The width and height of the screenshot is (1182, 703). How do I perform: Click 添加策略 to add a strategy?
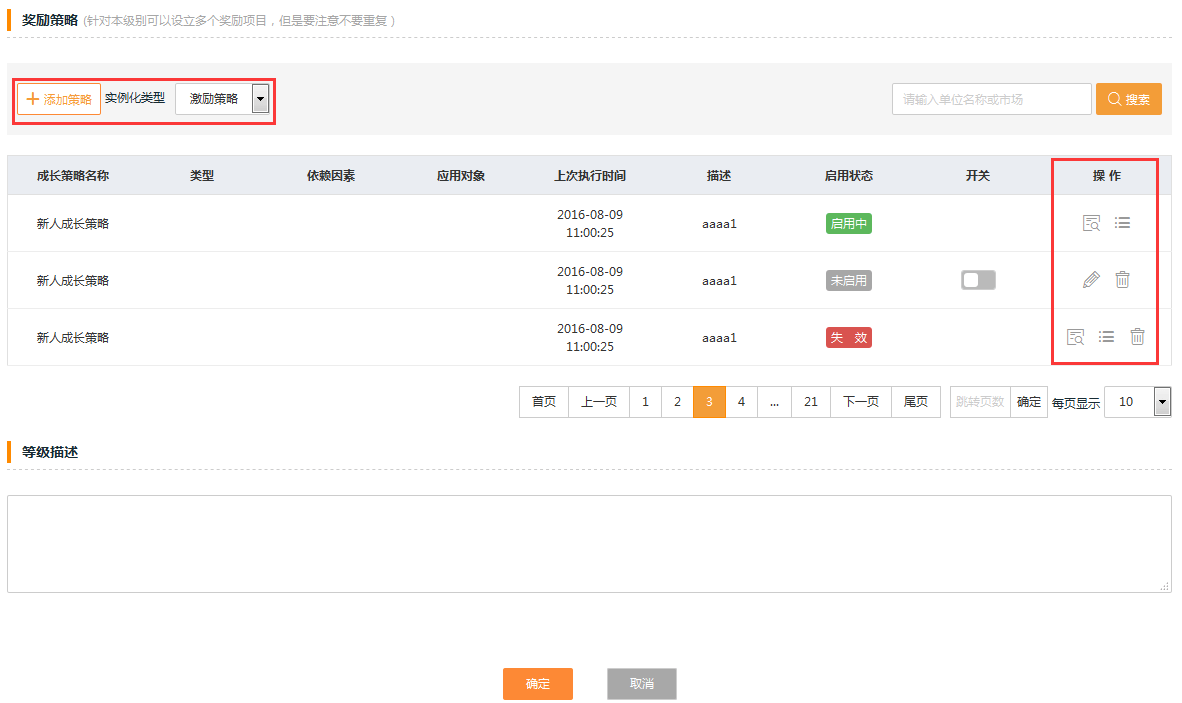click(59, 99)
